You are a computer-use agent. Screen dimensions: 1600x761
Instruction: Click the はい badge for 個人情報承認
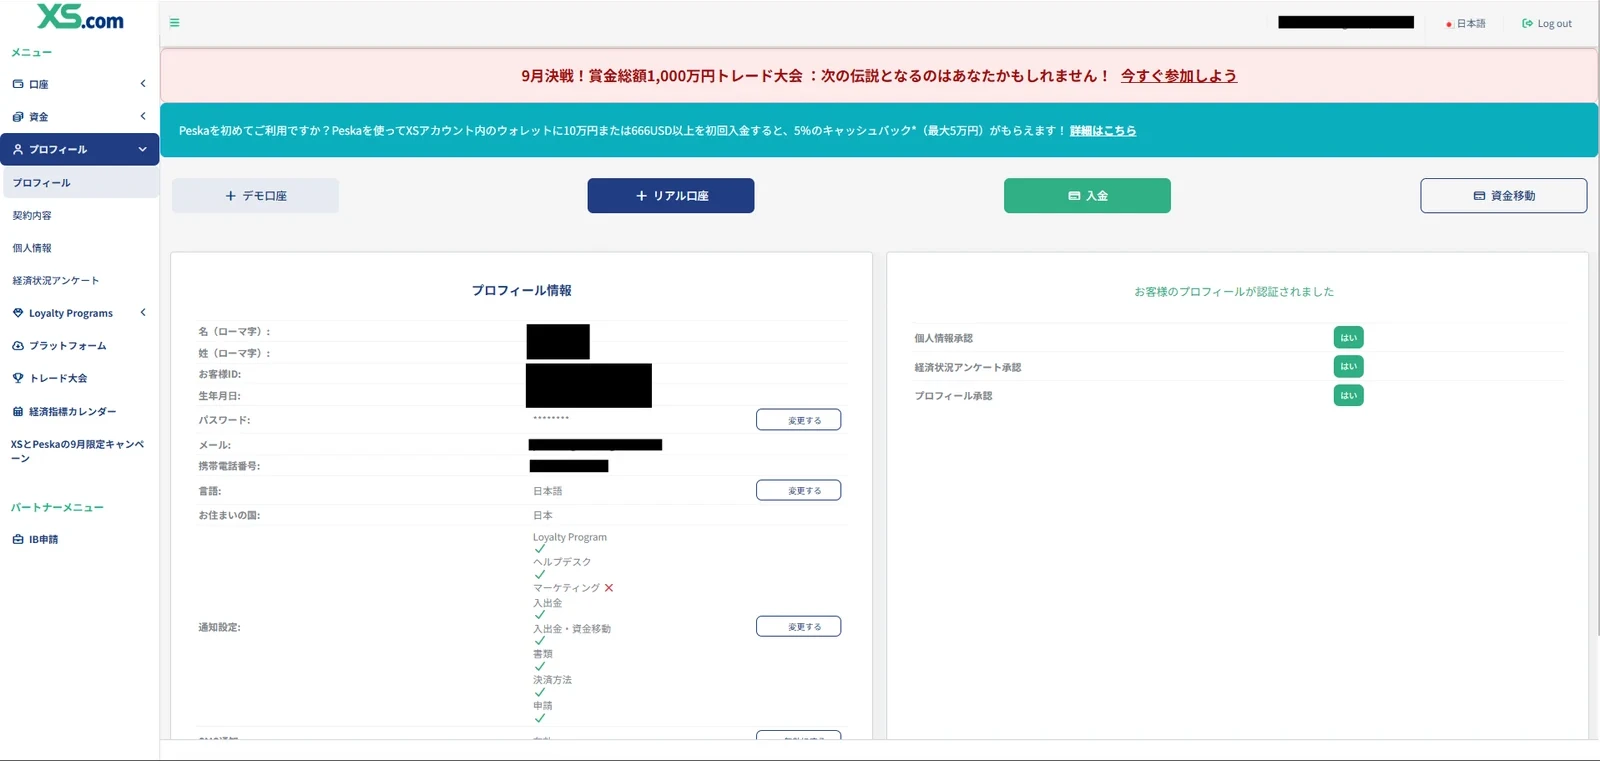coord(1349,338)
